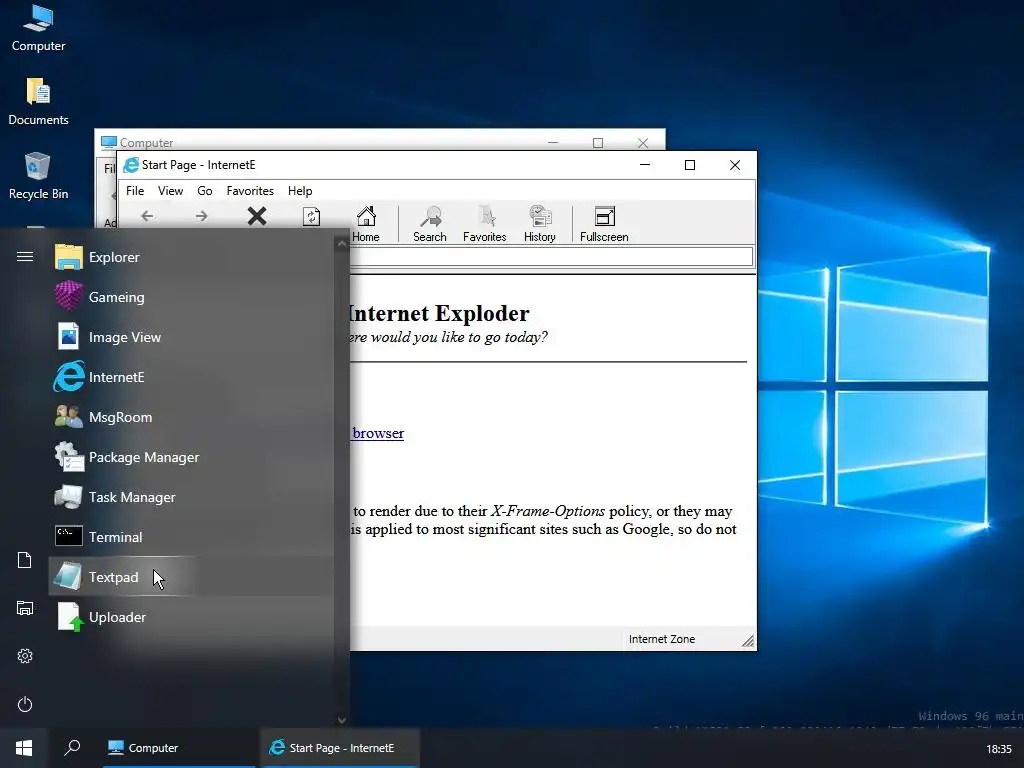This screenshot has height=768, width=1024.
Task: Follow the browser hyperlink
Action: (378, 433)
